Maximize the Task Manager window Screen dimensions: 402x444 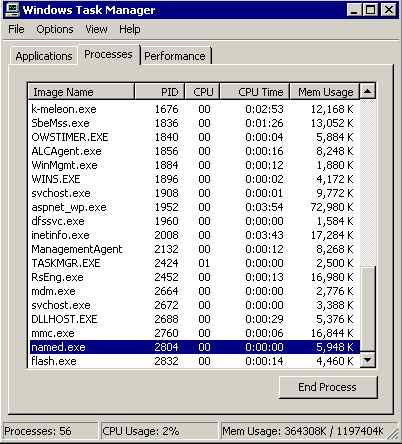tap(370, 10)
